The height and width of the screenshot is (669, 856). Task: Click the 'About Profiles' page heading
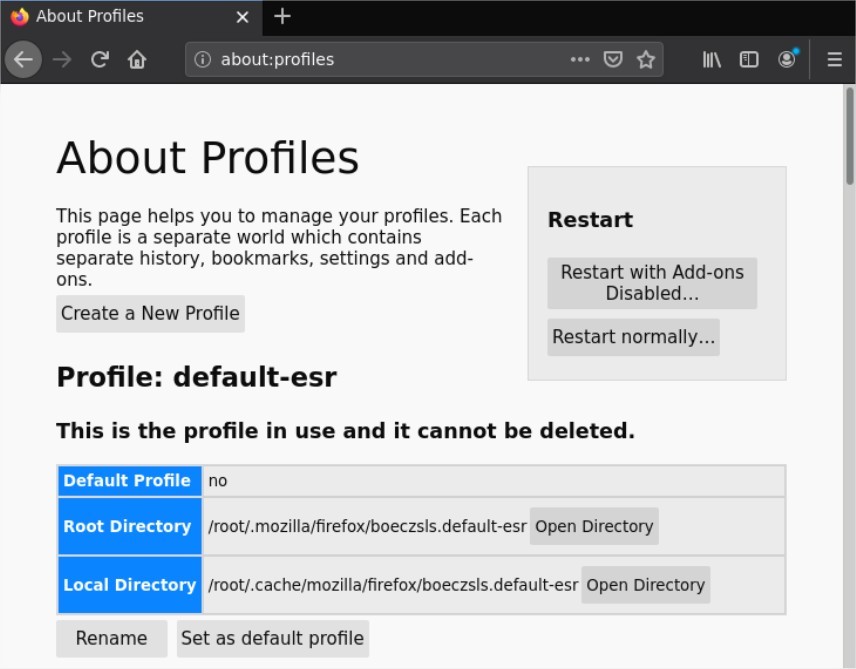[x=207, y=158]
